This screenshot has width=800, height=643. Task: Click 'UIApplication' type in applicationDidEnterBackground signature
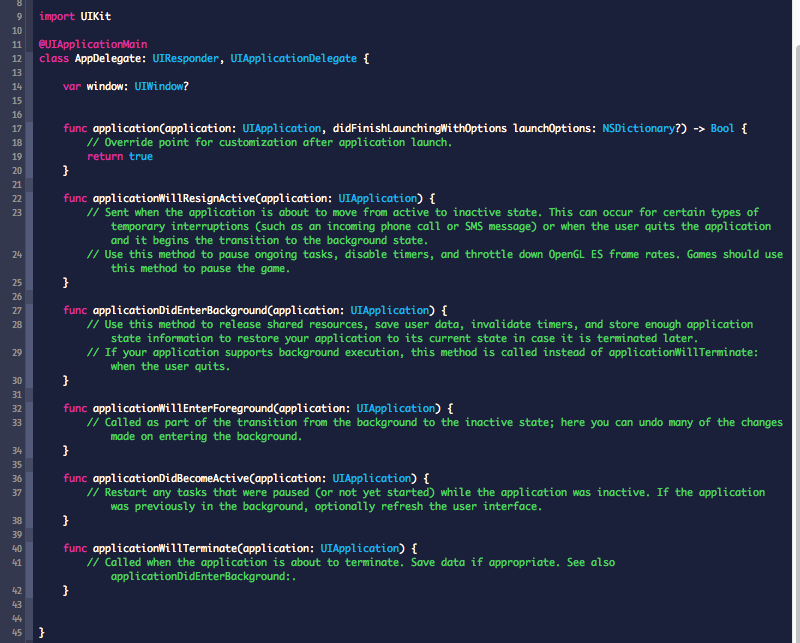coord(390,310)
